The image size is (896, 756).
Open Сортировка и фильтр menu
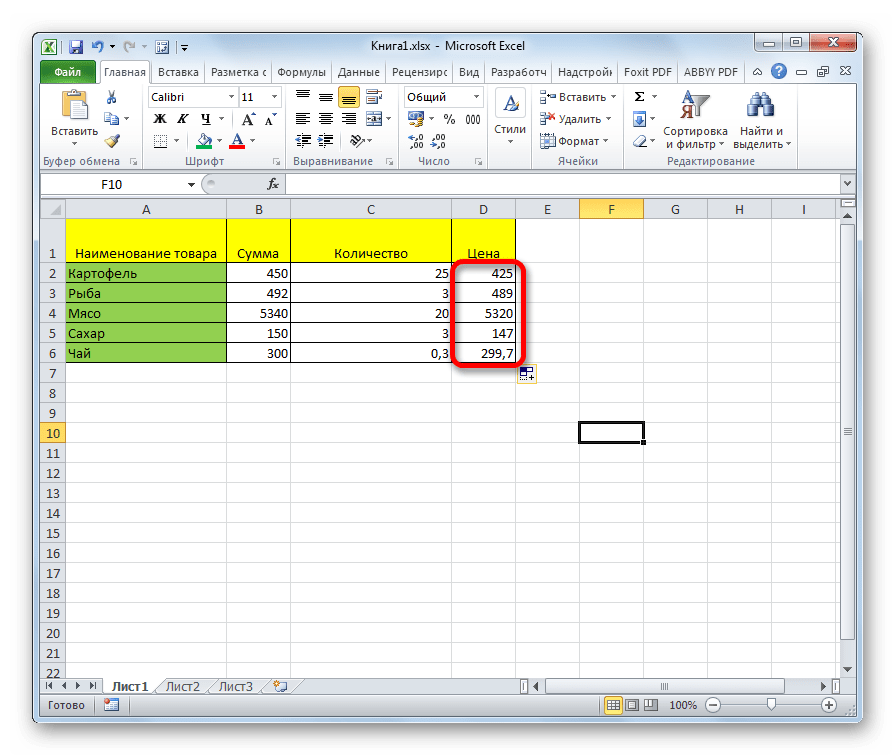pyautogui.click(x=695, y=119)
